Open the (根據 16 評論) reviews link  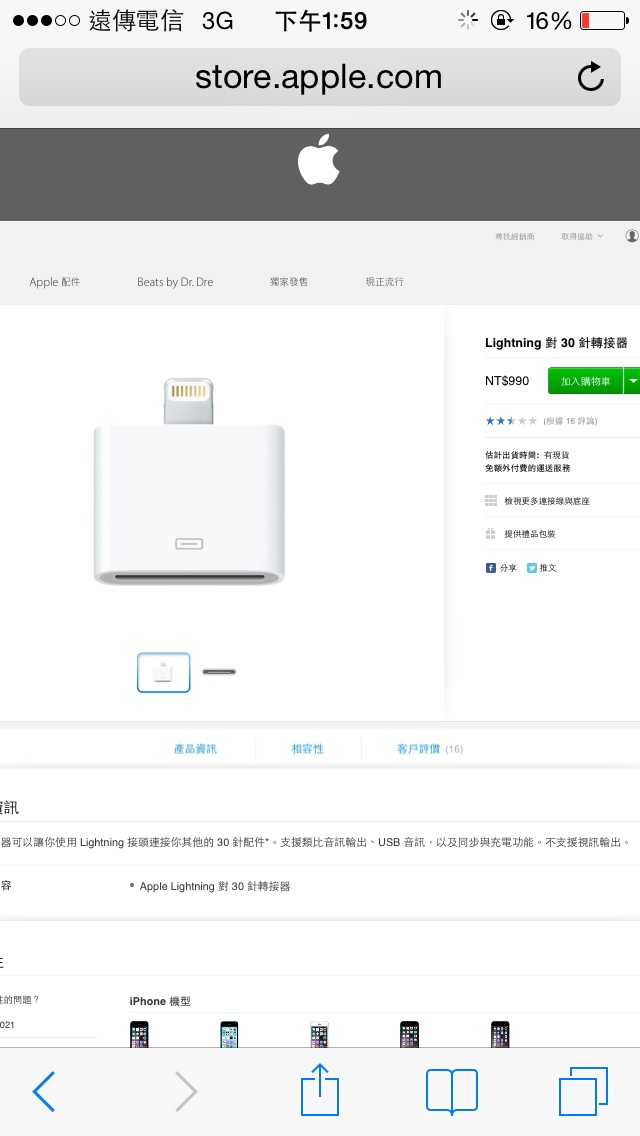[570, 421]
